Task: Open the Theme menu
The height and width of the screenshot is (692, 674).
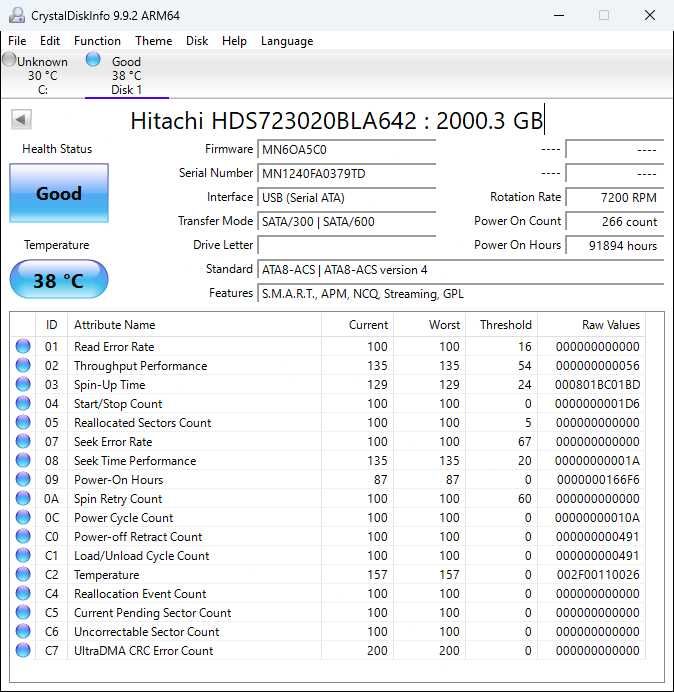Action: click(x=154, y=41)
